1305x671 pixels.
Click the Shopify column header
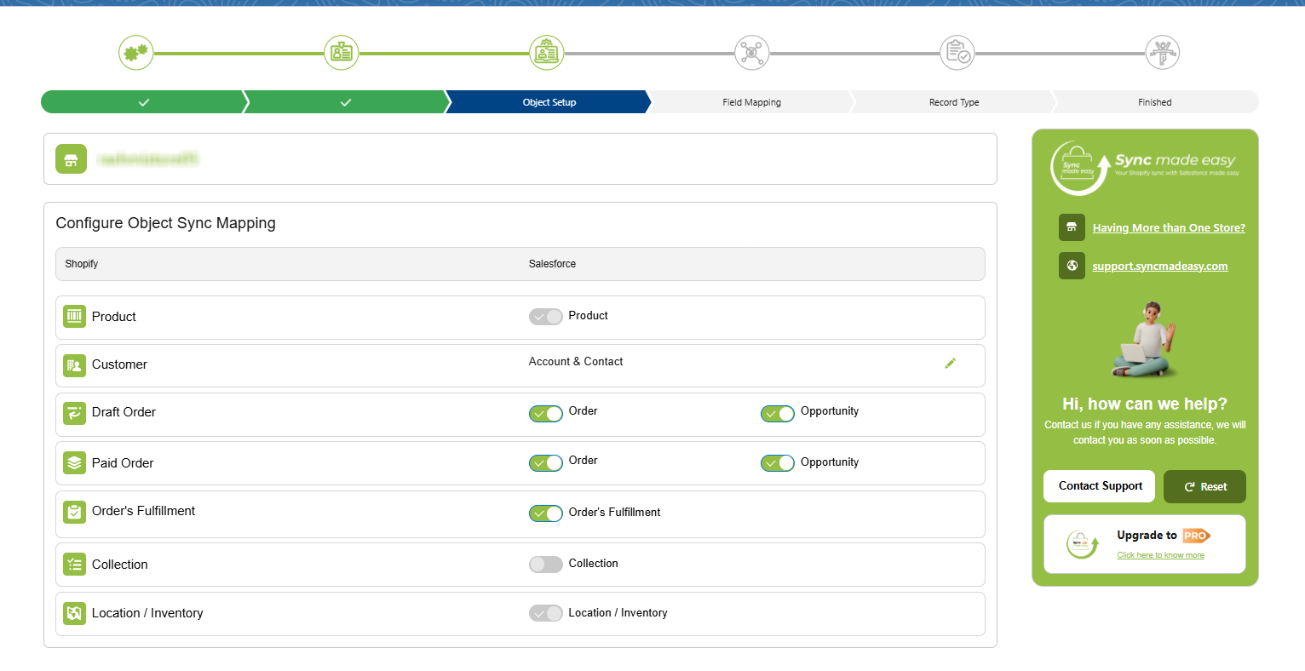(82, 264)
